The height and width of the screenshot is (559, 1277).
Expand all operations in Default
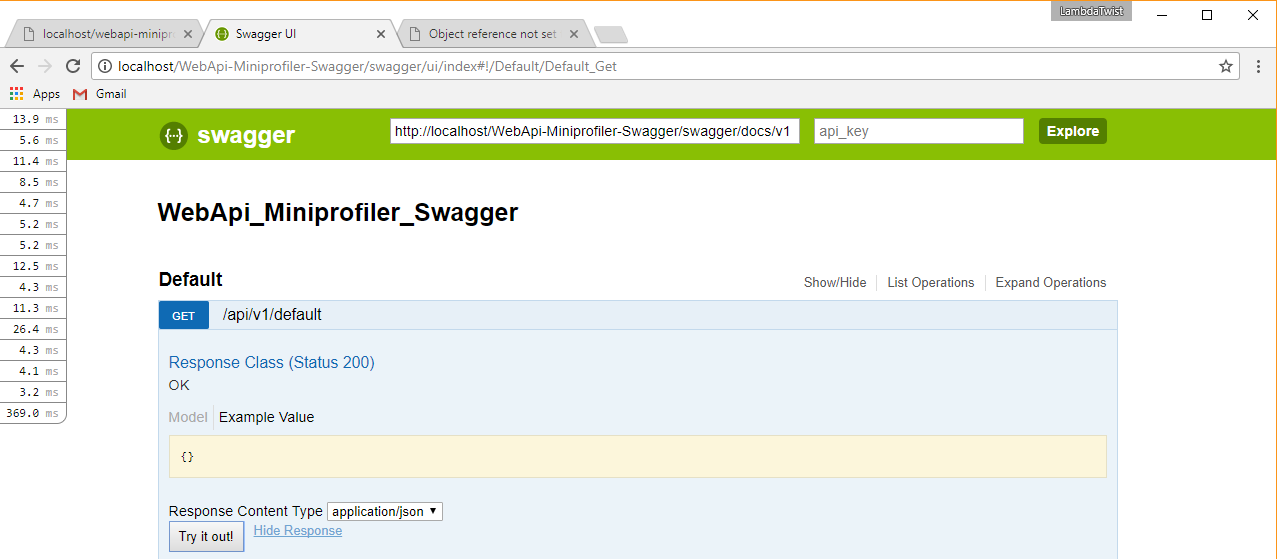point(1050,283)
